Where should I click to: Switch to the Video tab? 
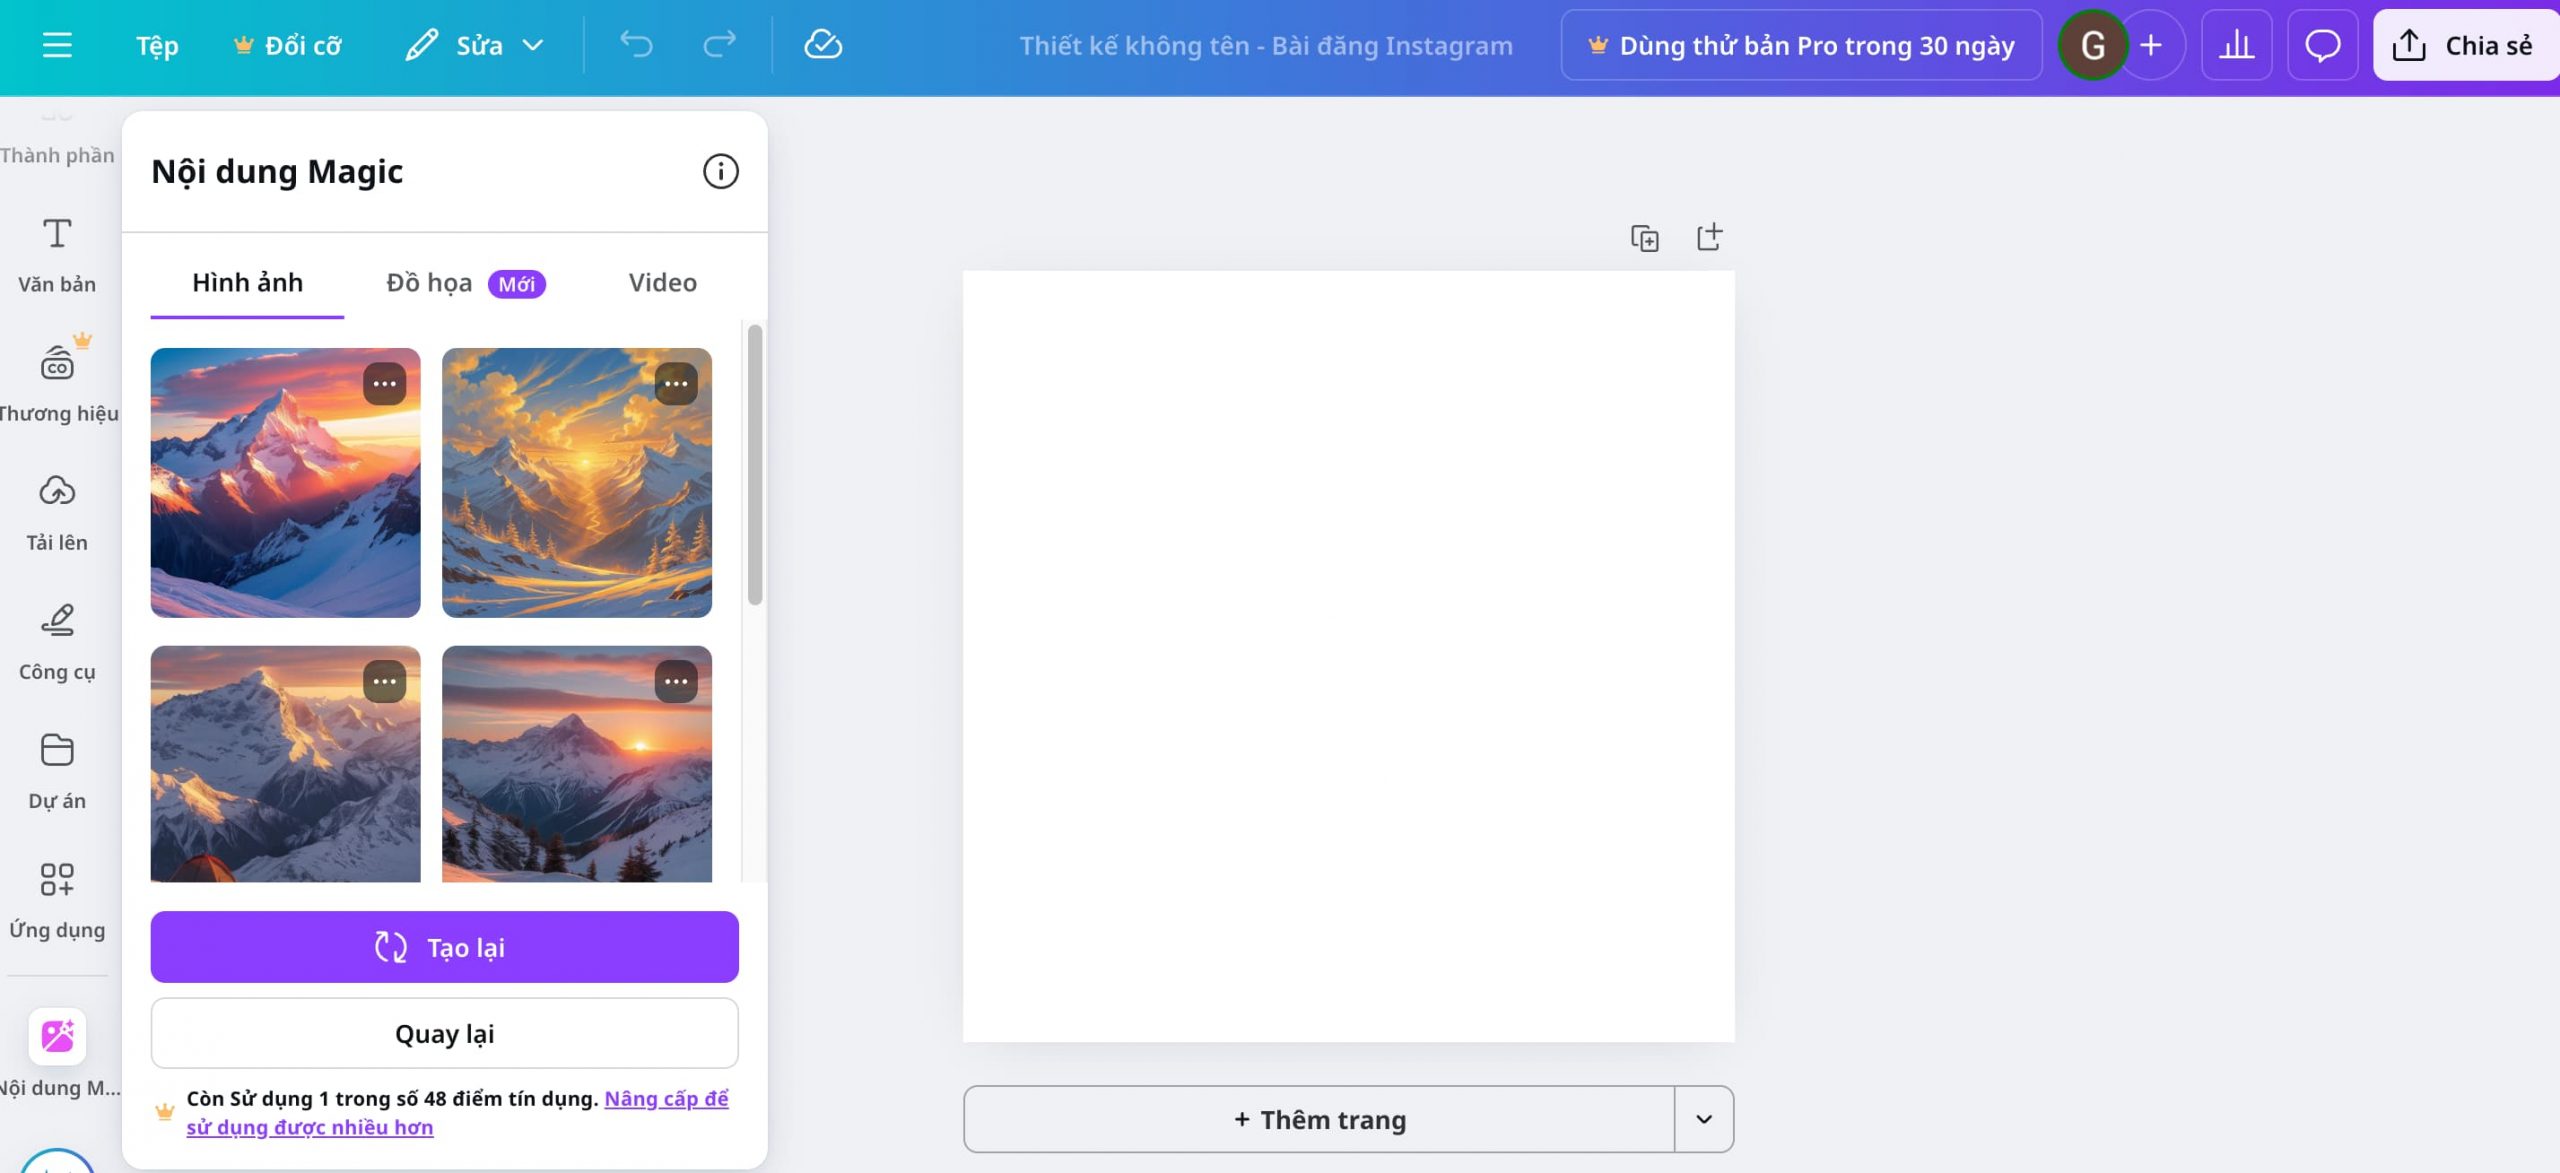click(x=662, y=283)
